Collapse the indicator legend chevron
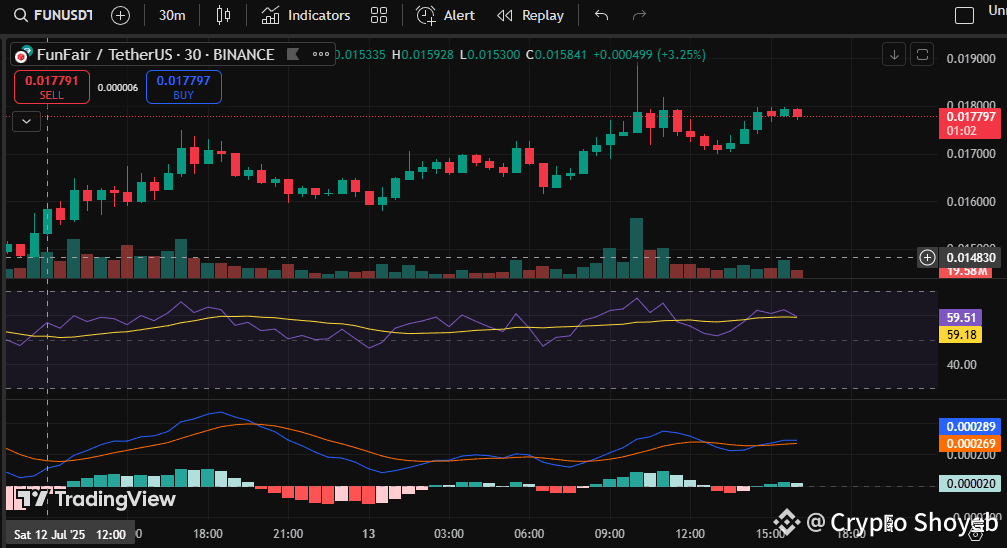This screenshot has width=1007, height=548. coord(26,121)
